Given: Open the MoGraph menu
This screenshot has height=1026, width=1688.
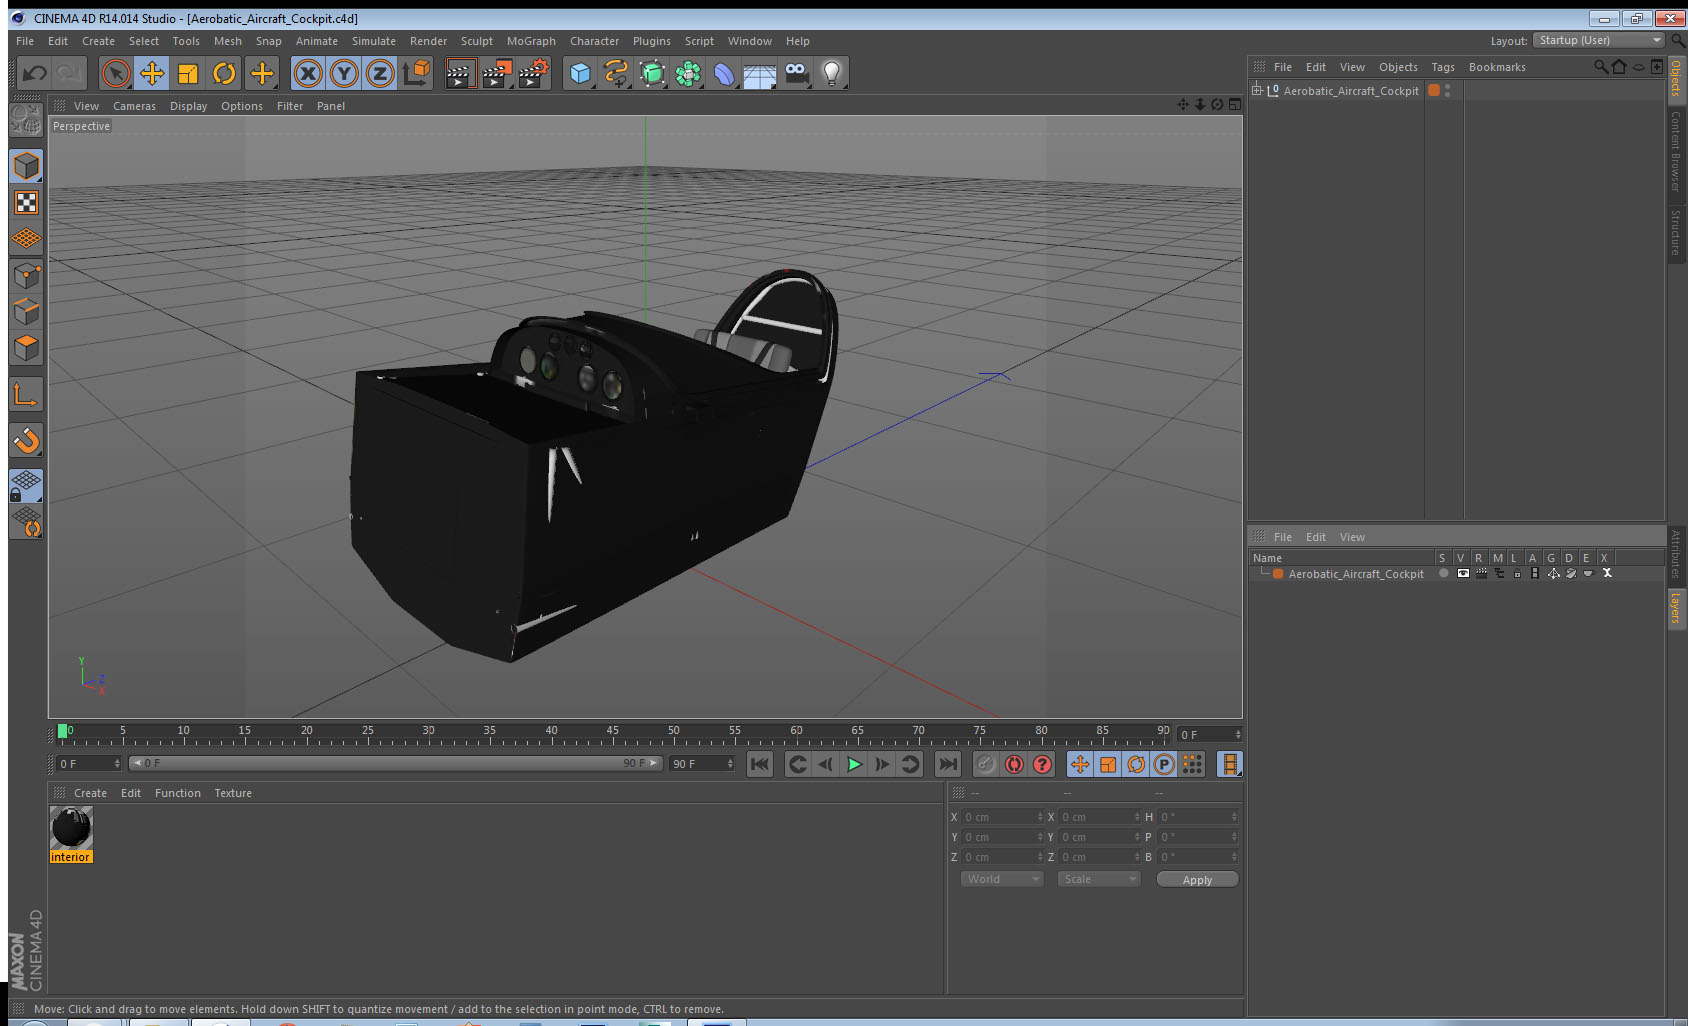Looking at the screenshot, I should [x=531, y=41].
